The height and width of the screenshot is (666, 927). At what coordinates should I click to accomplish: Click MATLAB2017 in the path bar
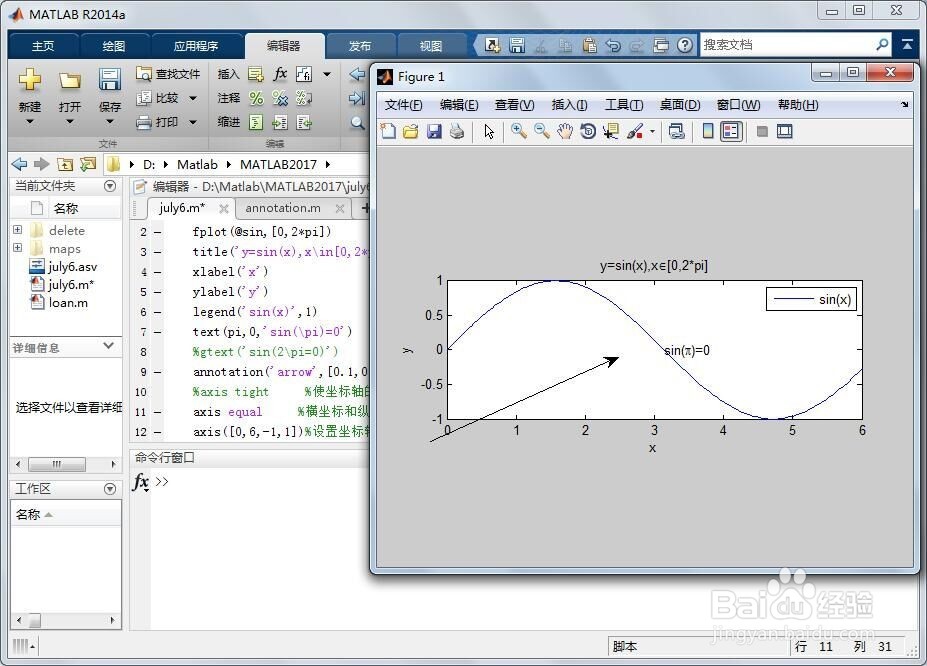point(278,164)
